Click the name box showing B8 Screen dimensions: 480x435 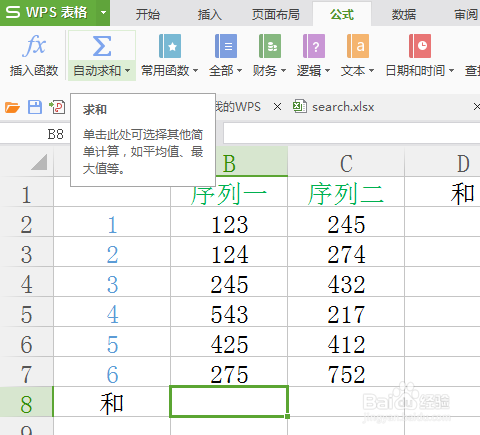point(35,134)
